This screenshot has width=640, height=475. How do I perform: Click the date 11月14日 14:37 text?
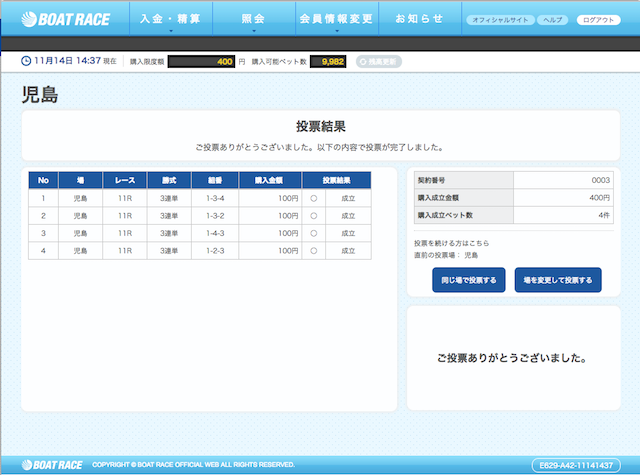click(67, 61)
